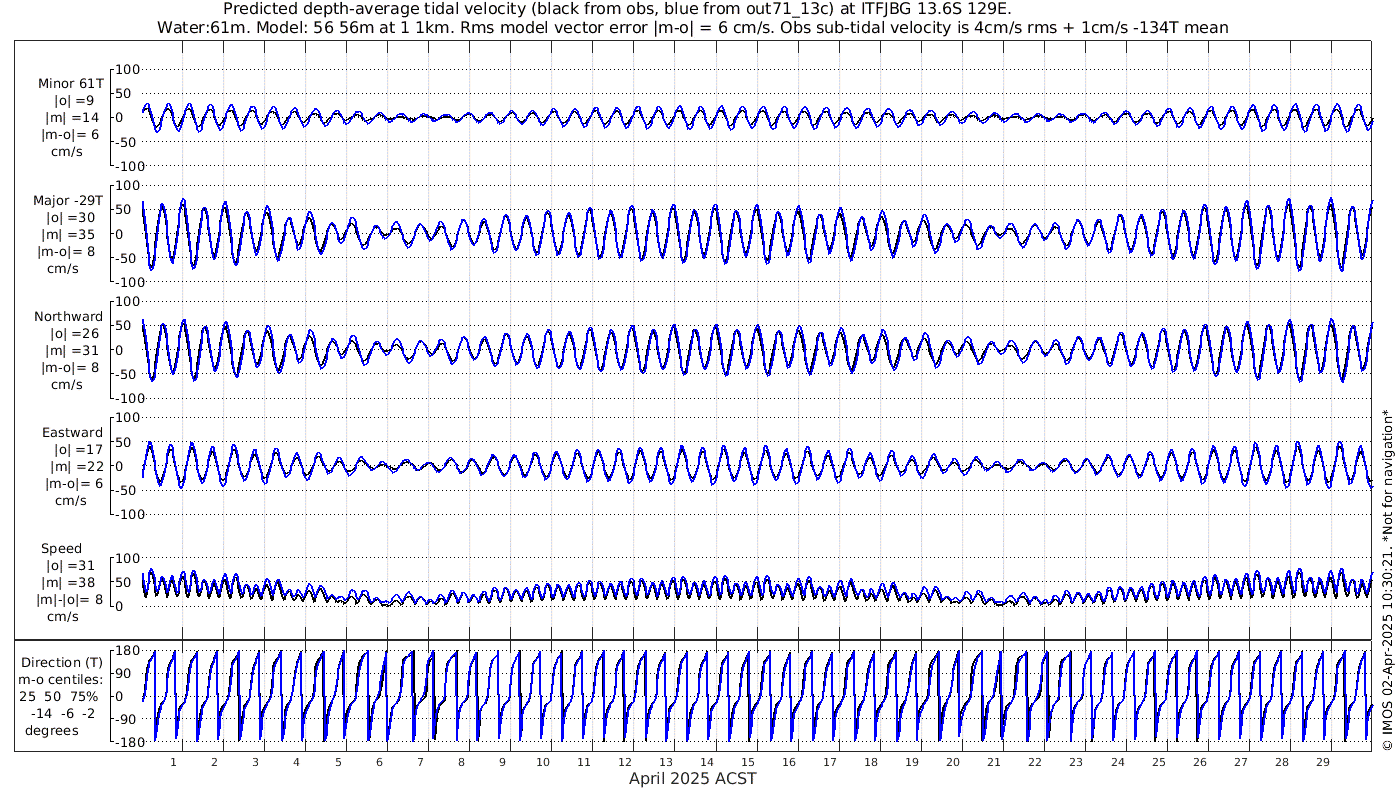Click the day "12" date-axis label

point(625,762)
